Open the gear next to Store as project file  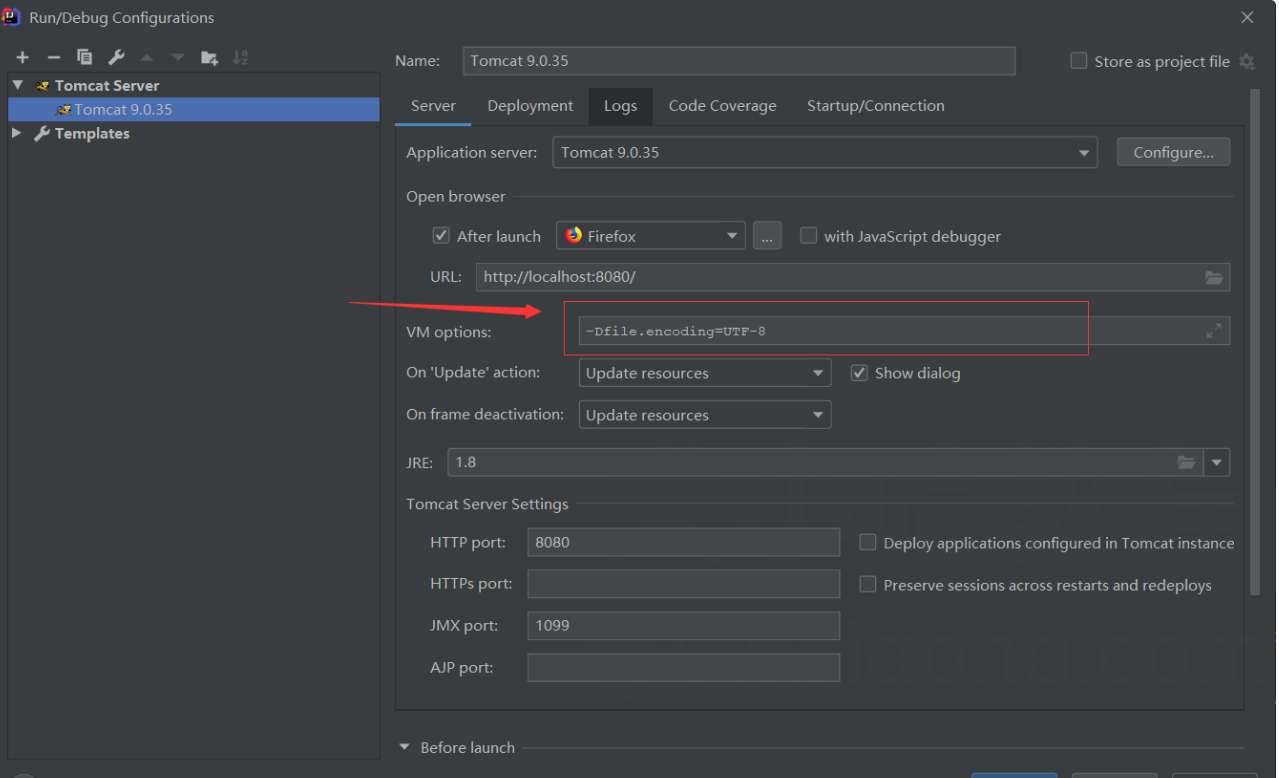1246,61
